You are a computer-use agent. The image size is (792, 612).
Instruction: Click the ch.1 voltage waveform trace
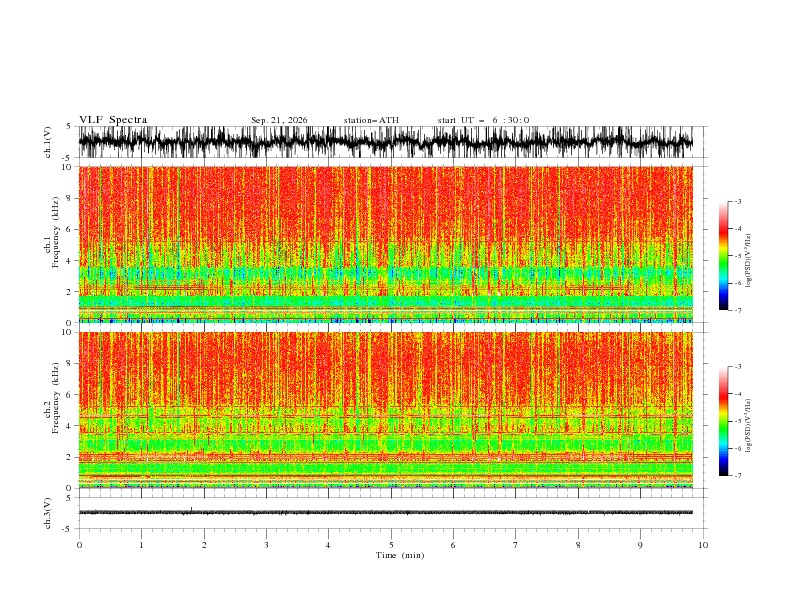pos(385,142)
